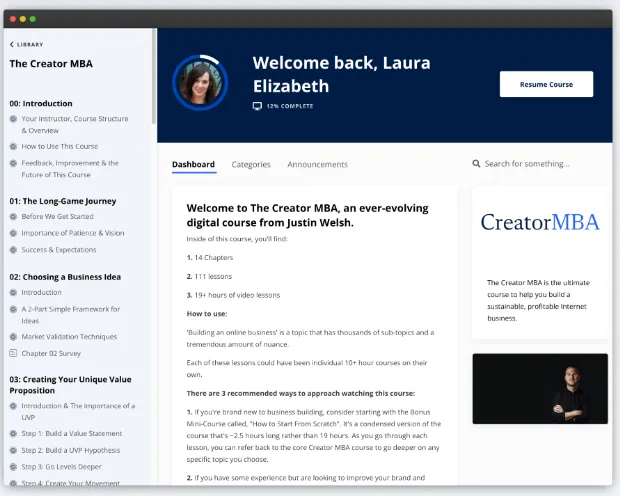The image size is (620, 496).
Task: Click the status icon beside chapter 02 'Introduction' lesson
Action: pyautogui.click(x=13, y=292)
